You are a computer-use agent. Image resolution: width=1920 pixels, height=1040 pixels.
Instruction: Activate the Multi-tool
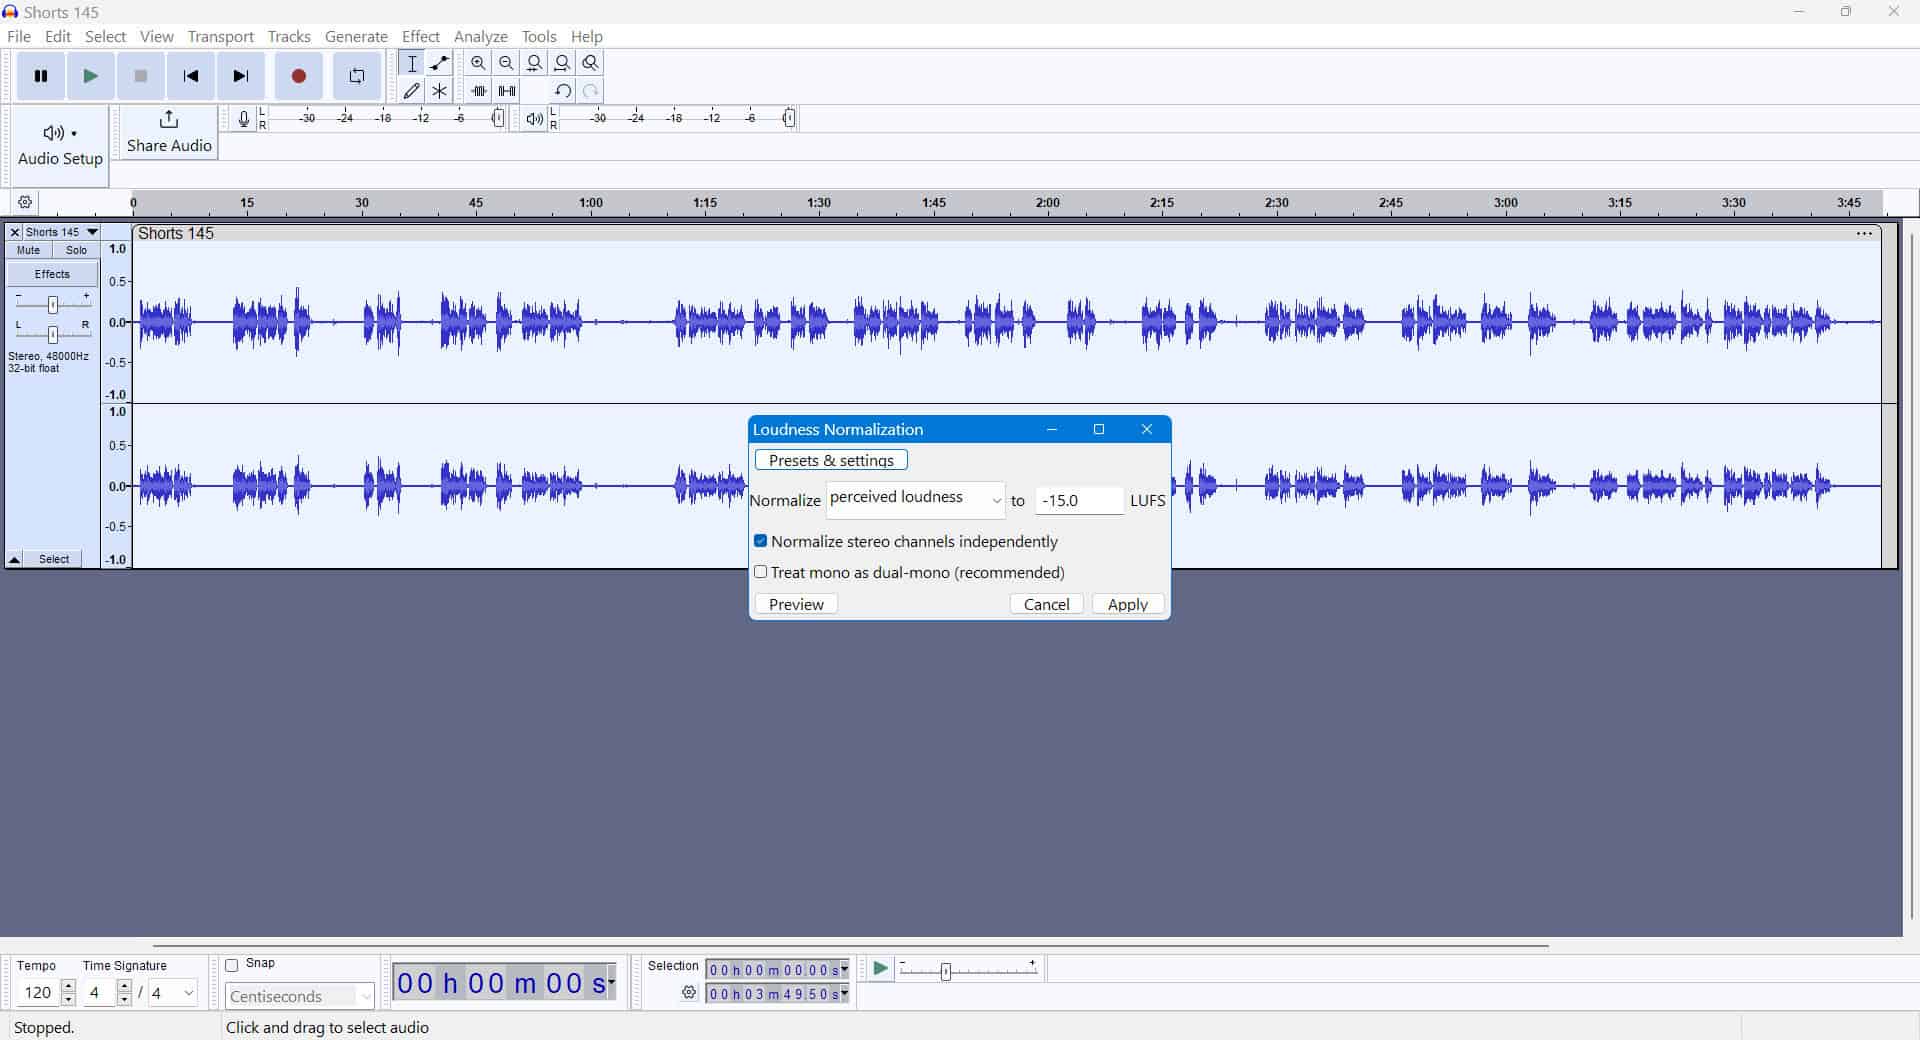point(439,90)
